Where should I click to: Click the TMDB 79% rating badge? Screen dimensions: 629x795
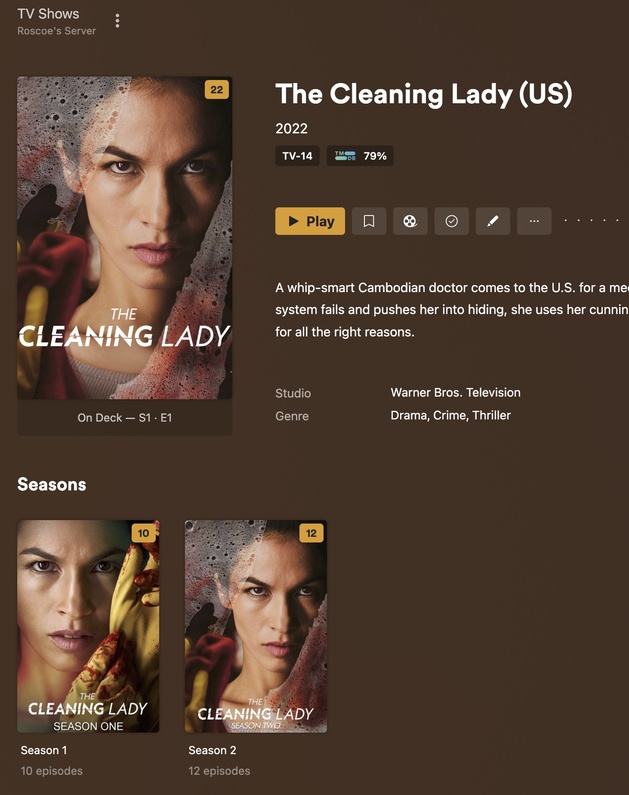(360, 156)
